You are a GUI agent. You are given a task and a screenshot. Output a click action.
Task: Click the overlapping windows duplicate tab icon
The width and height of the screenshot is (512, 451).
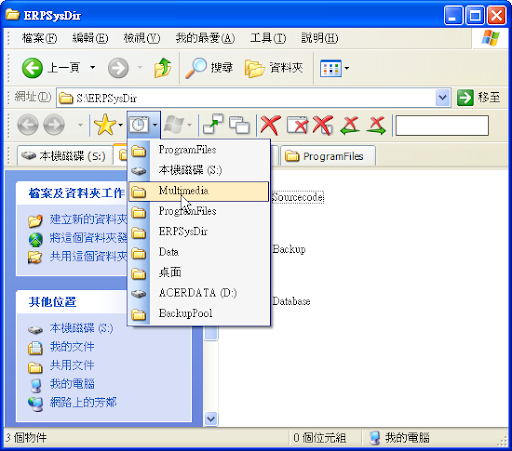239,125
